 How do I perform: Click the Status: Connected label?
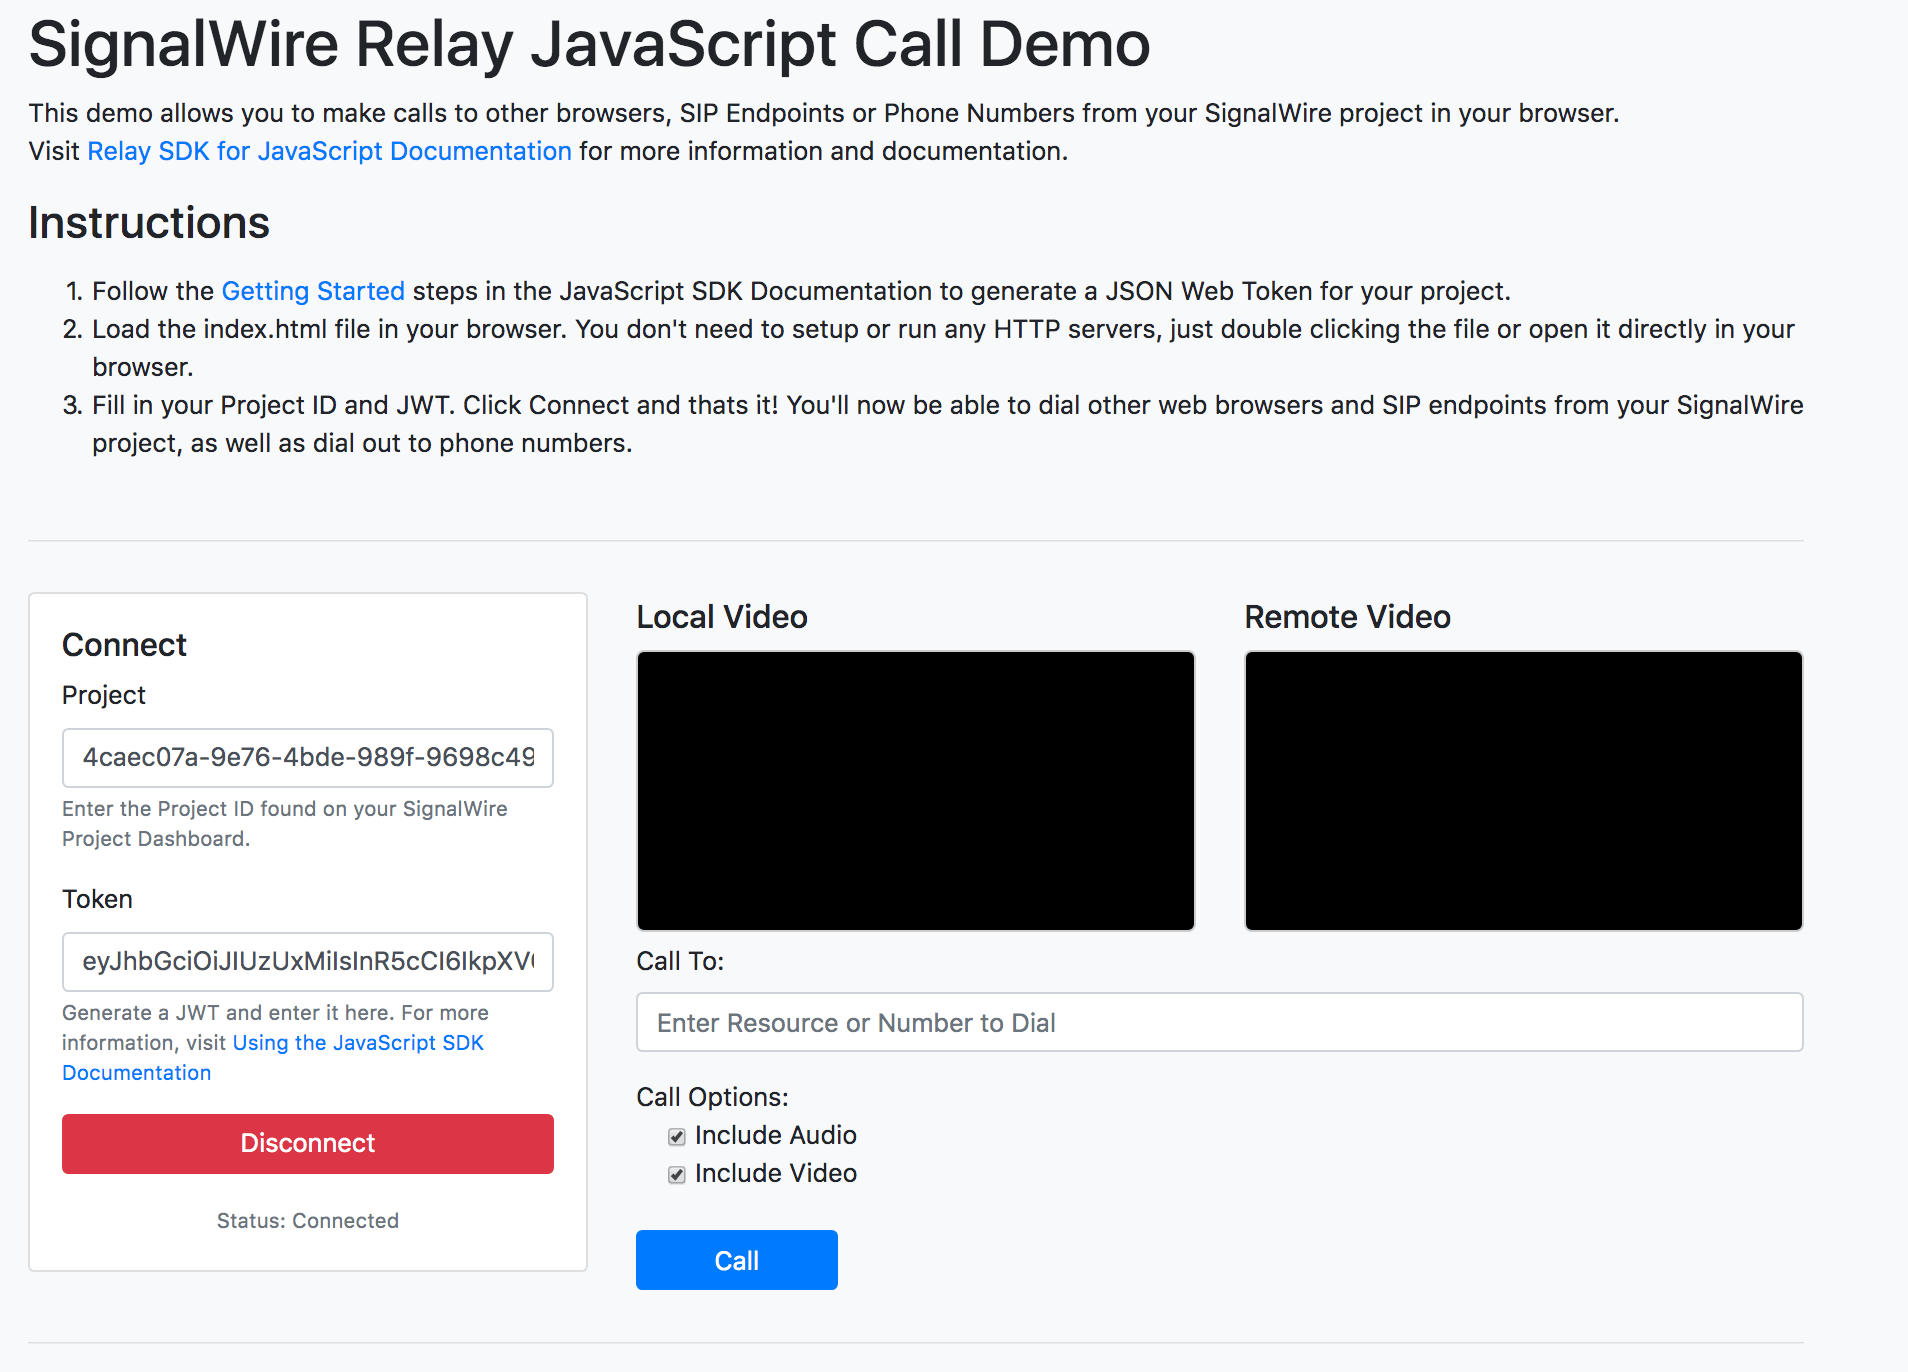[x=307, y=1220]
